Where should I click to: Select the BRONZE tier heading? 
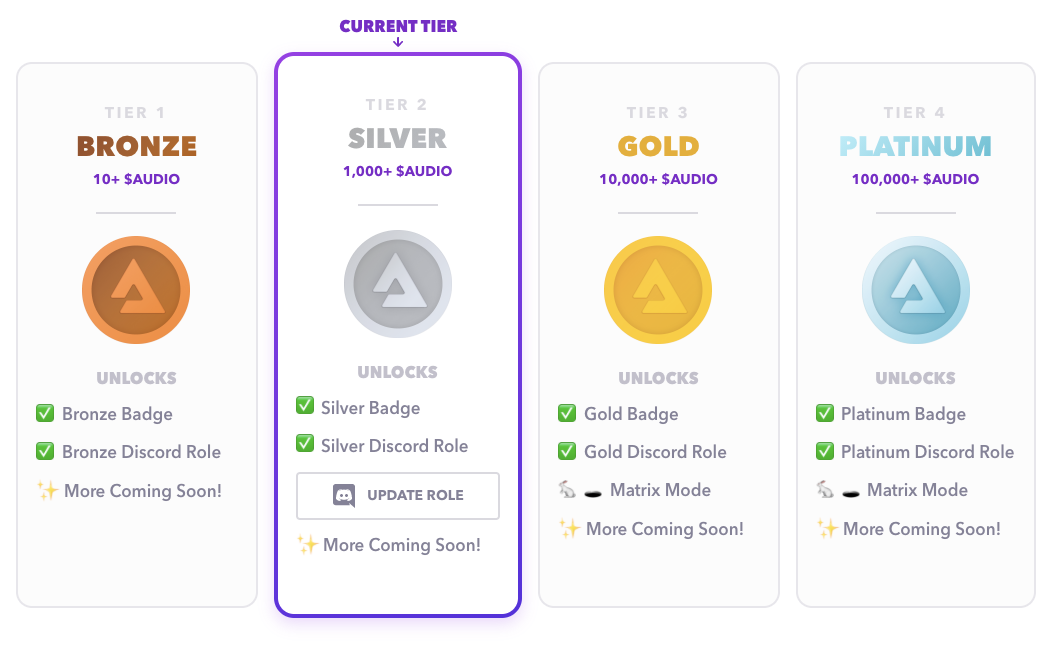pos(136,146)
